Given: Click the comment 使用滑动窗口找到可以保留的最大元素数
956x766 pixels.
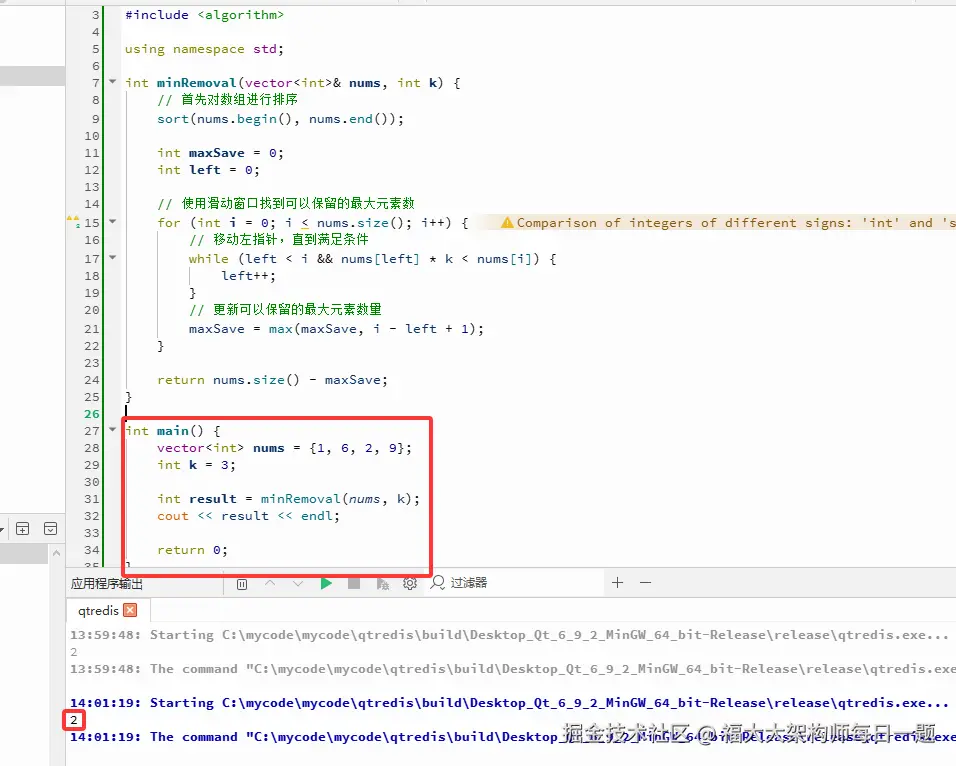Looking at the screenshot, I should click(286, 204).
